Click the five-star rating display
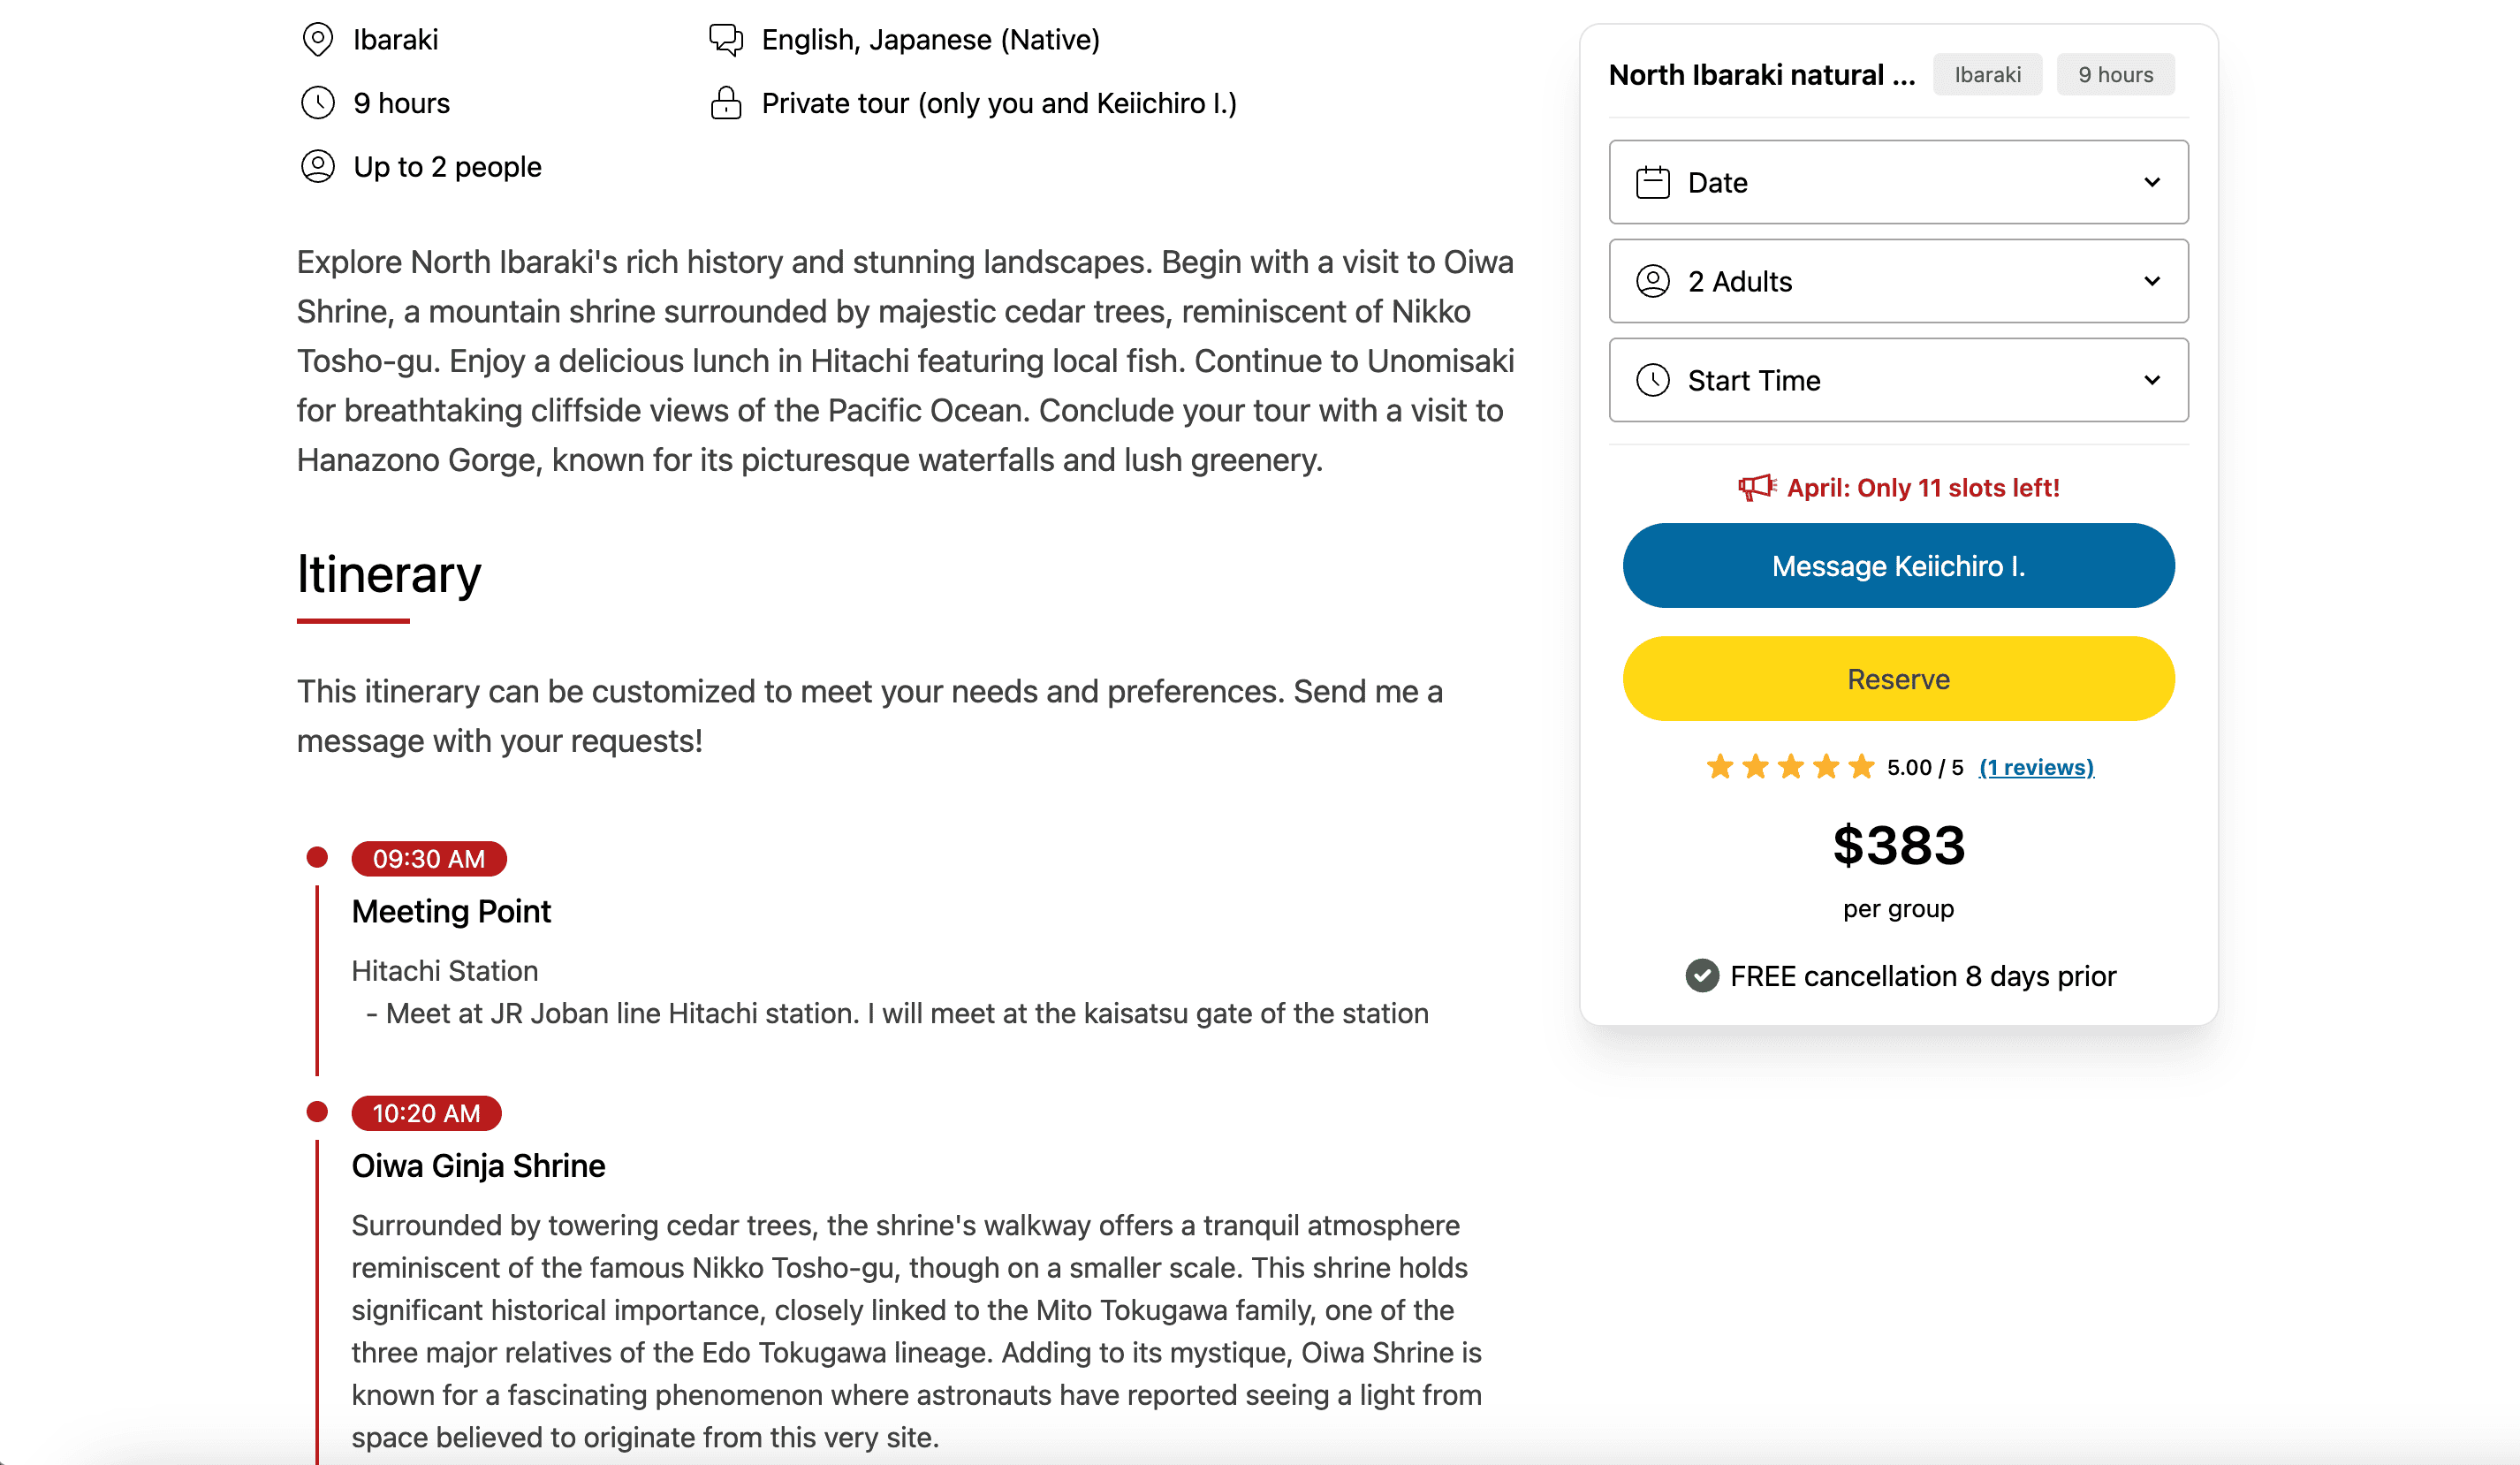This screenshot has width=2520, height=1465. (x=1790, y=767)
